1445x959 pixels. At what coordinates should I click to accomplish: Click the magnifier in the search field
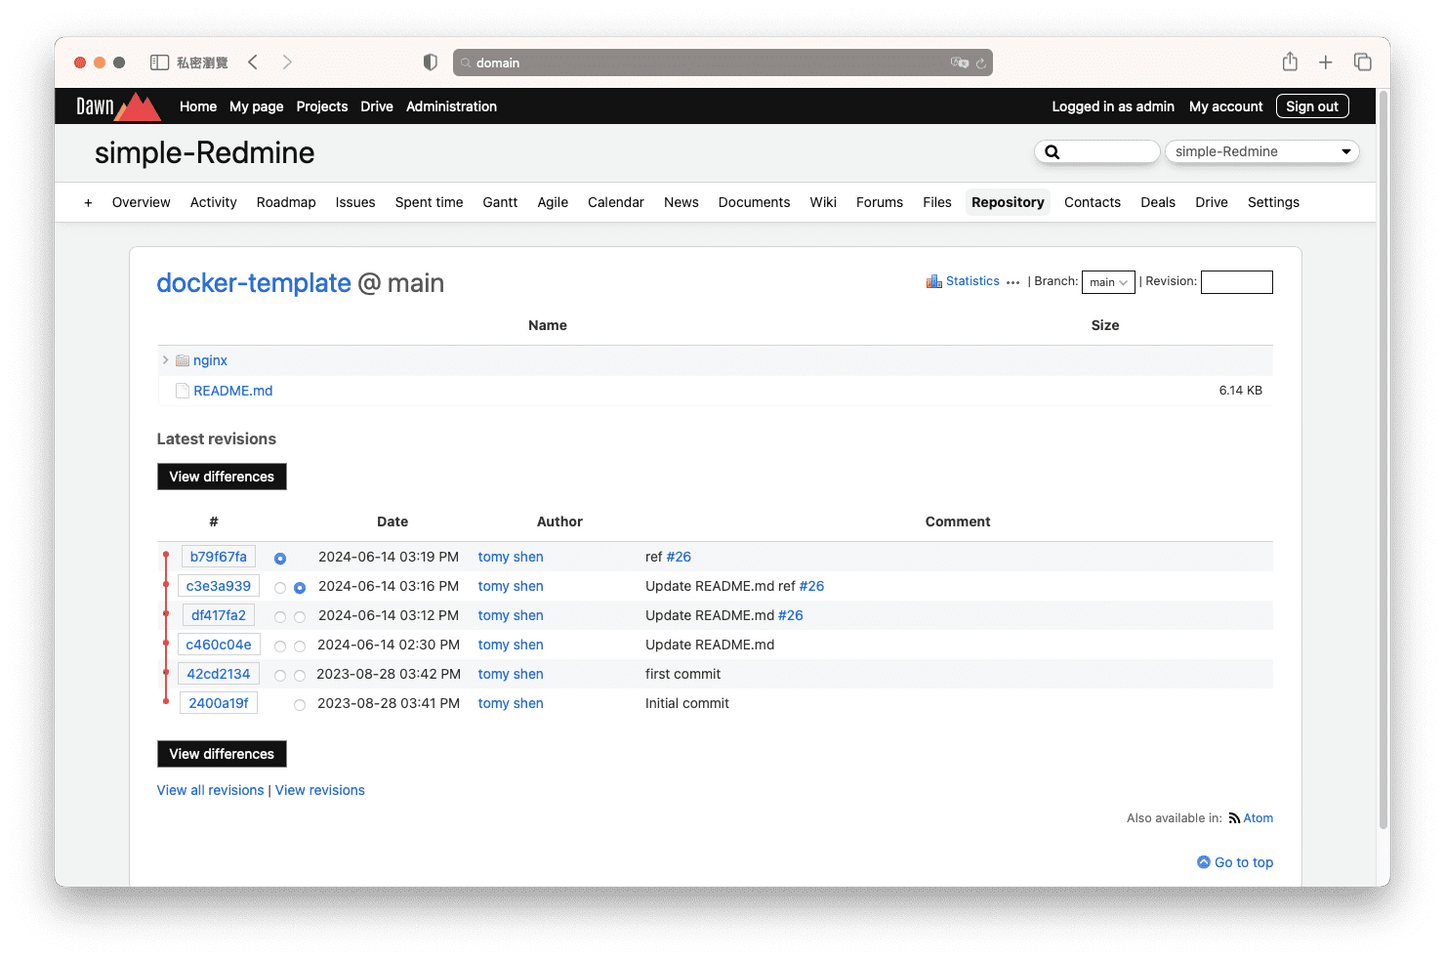point(1052,151)
